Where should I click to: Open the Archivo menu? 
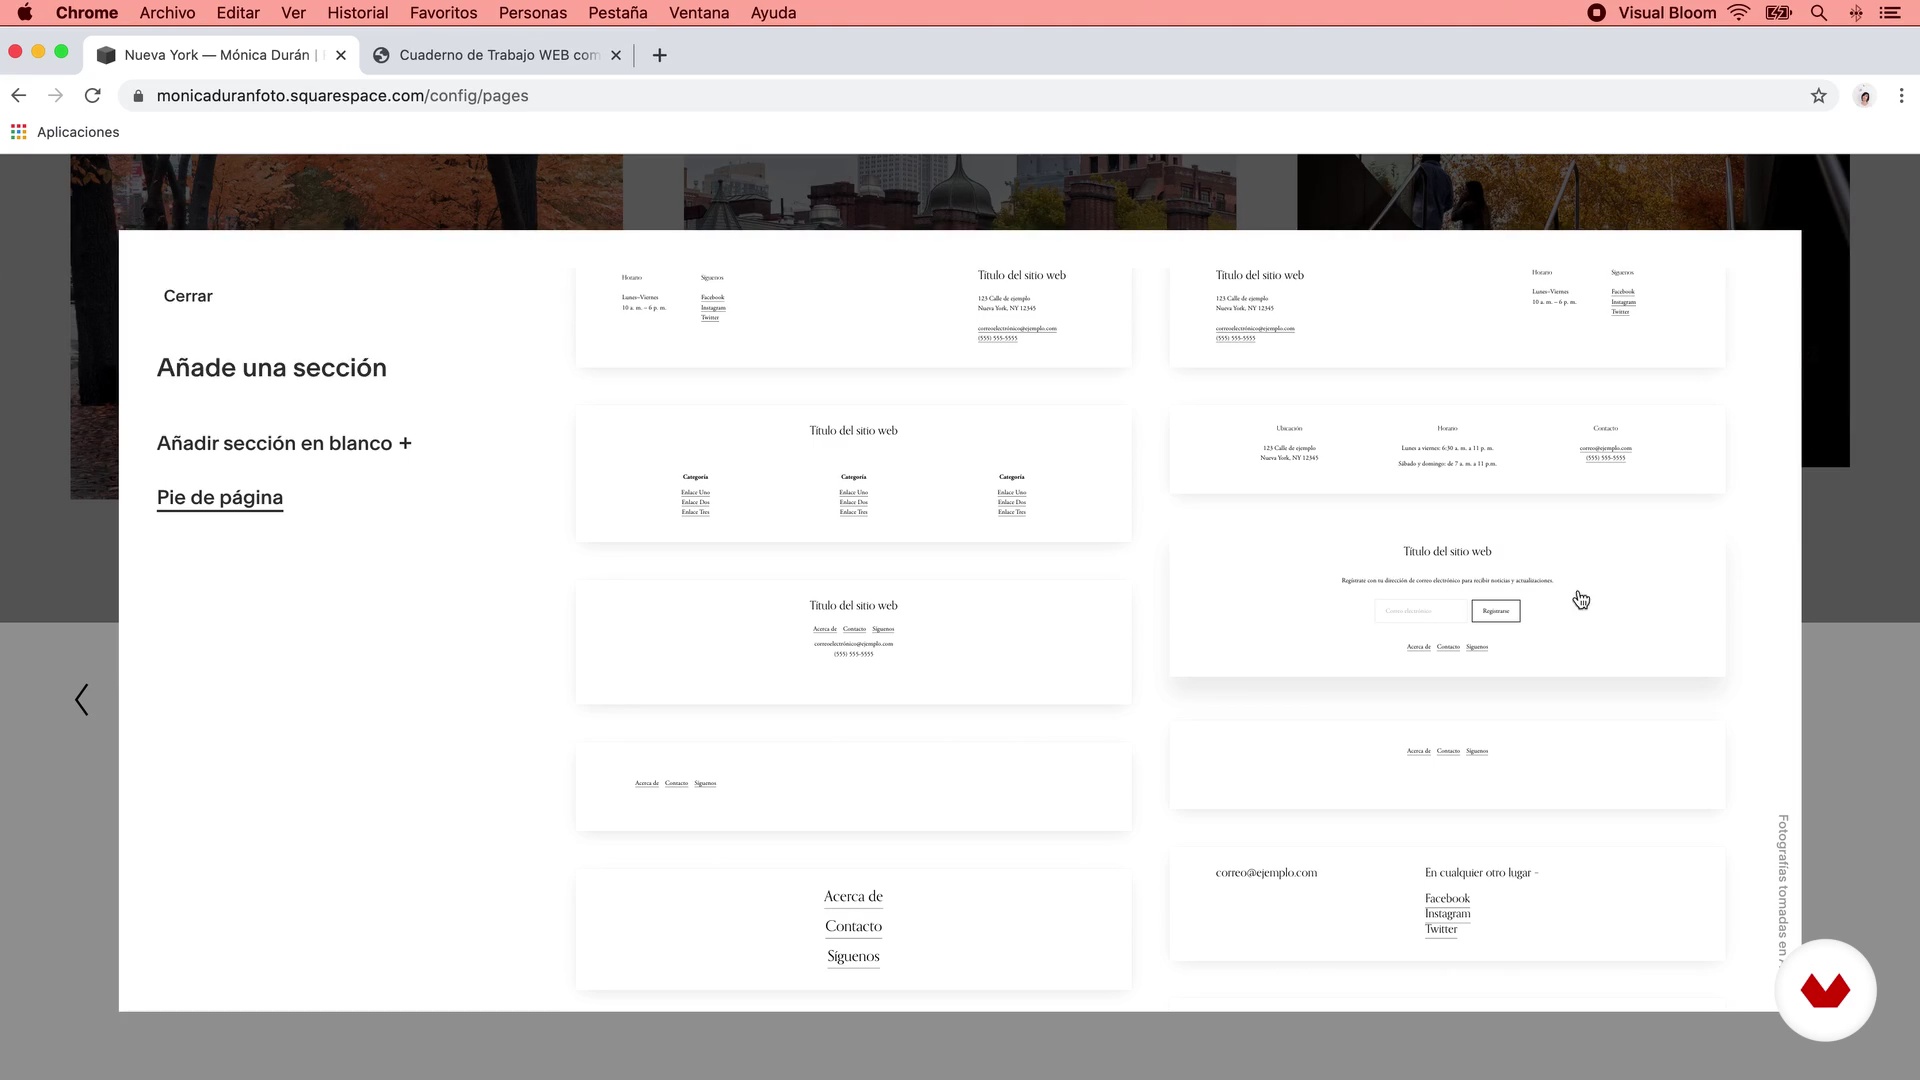[x=167, y=13]
